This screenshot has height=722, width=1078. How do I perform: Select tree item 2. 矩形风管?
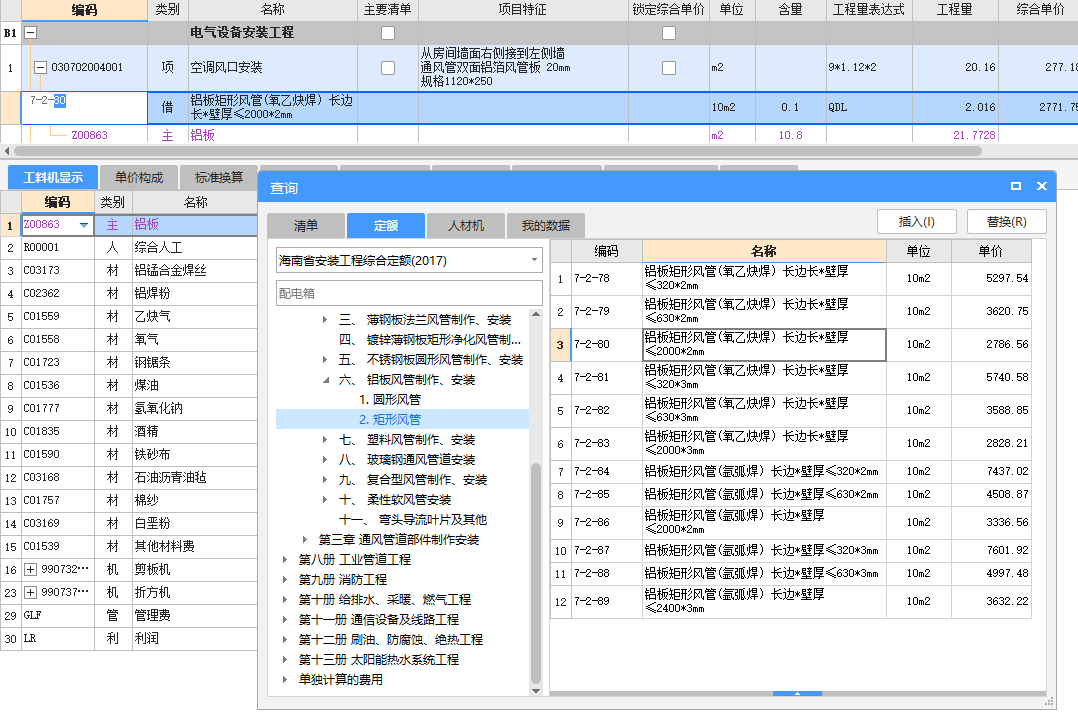390,419
